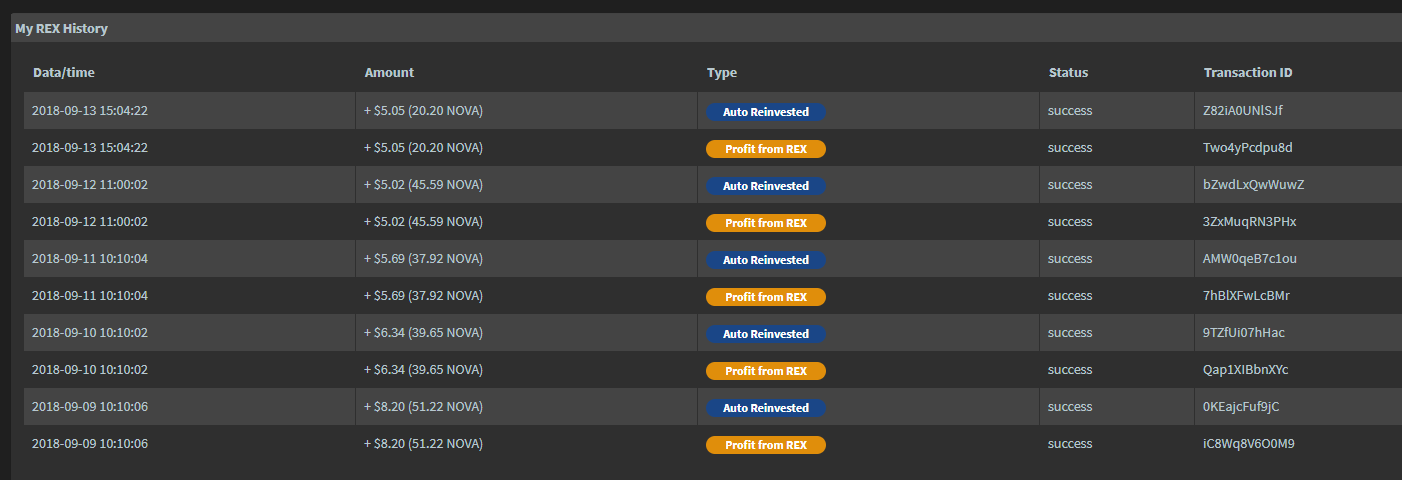Click the Amount column header

click(389, 73)
